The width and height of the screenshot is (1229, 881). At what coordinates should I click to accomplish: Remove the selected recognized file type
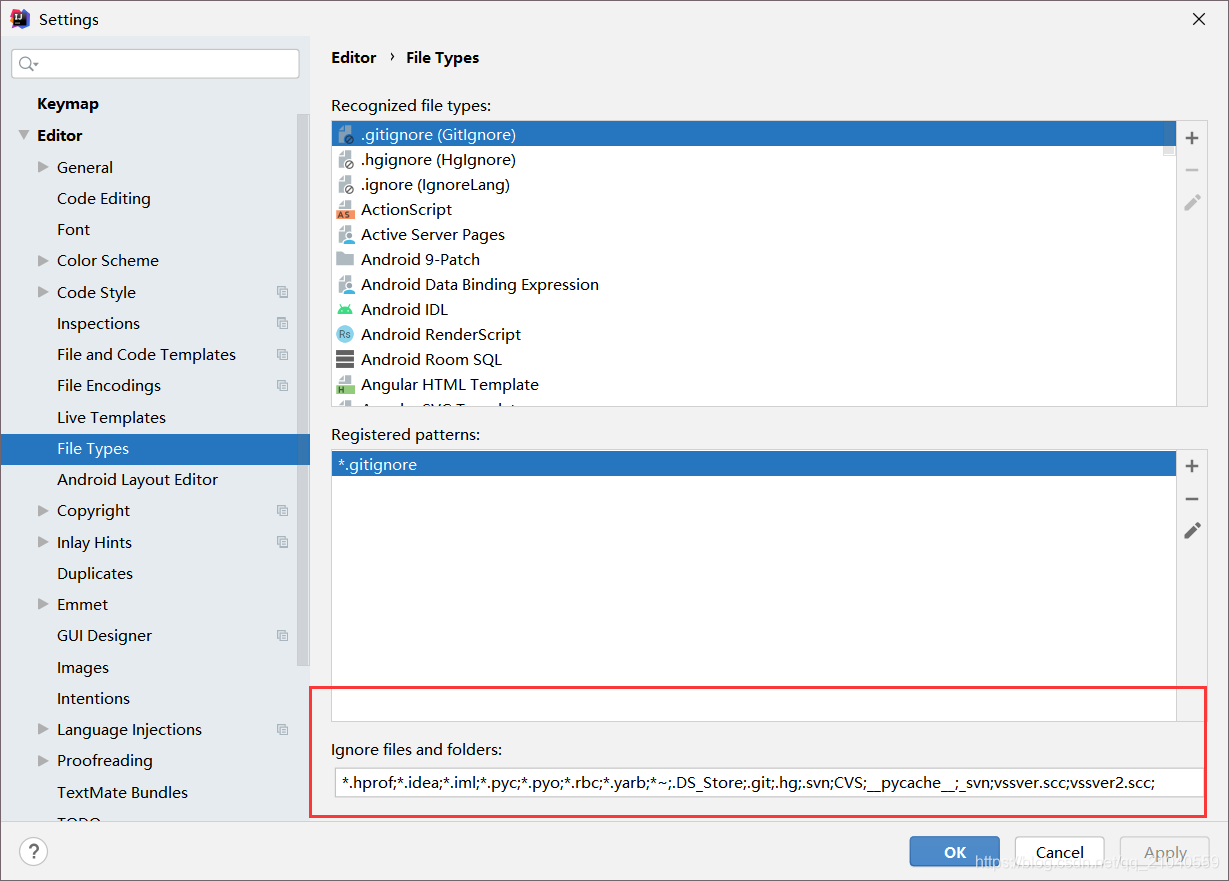(x=1192, y=170)
